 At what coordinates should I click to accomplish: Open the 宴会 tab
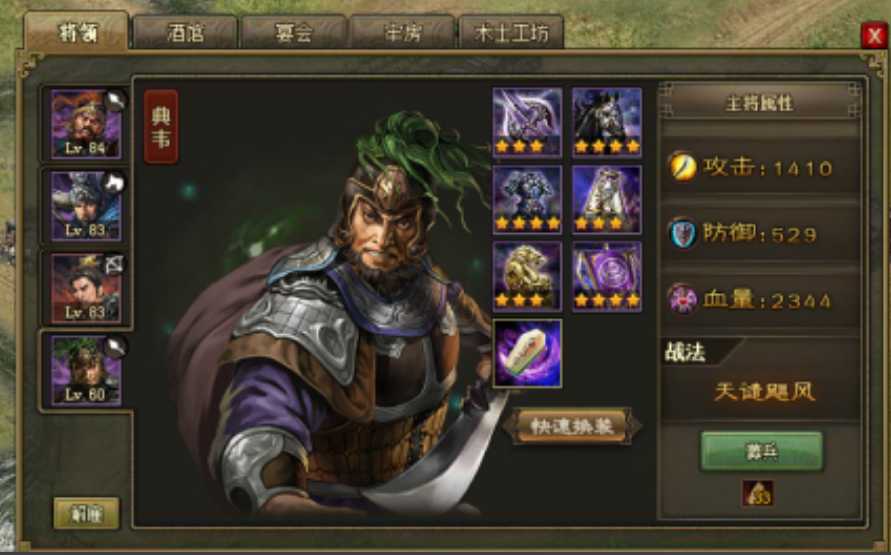coord(294,33)
